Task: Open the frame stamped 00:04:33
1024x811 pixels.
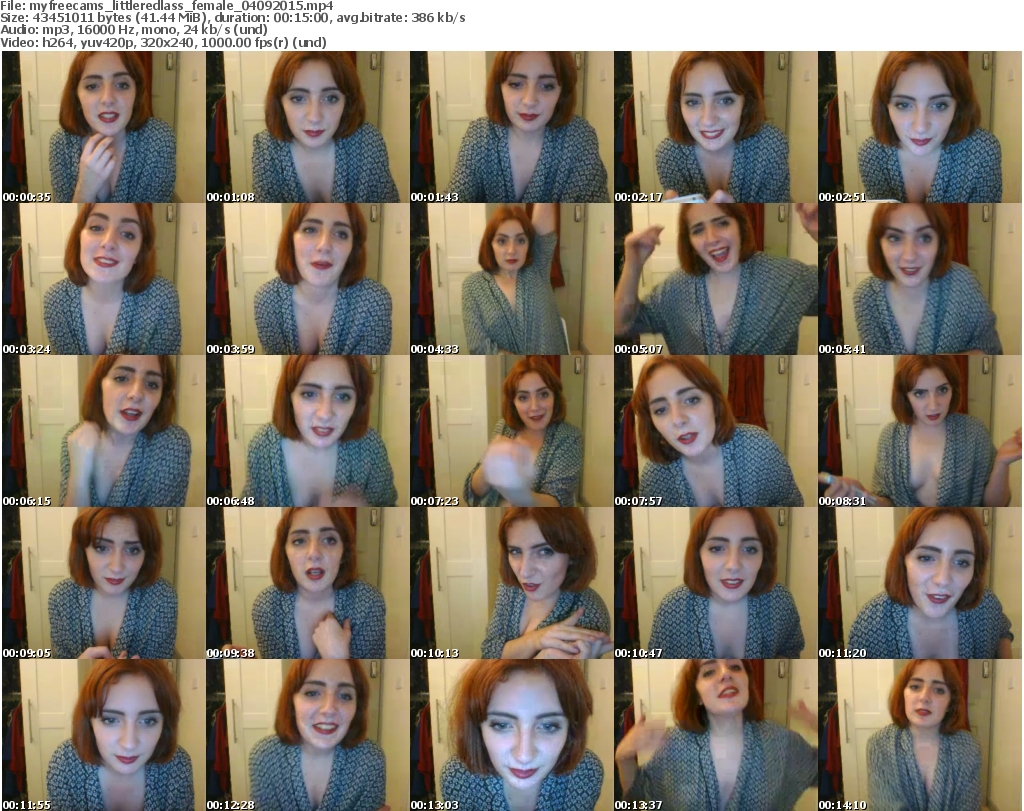Action: coord(511,279)
